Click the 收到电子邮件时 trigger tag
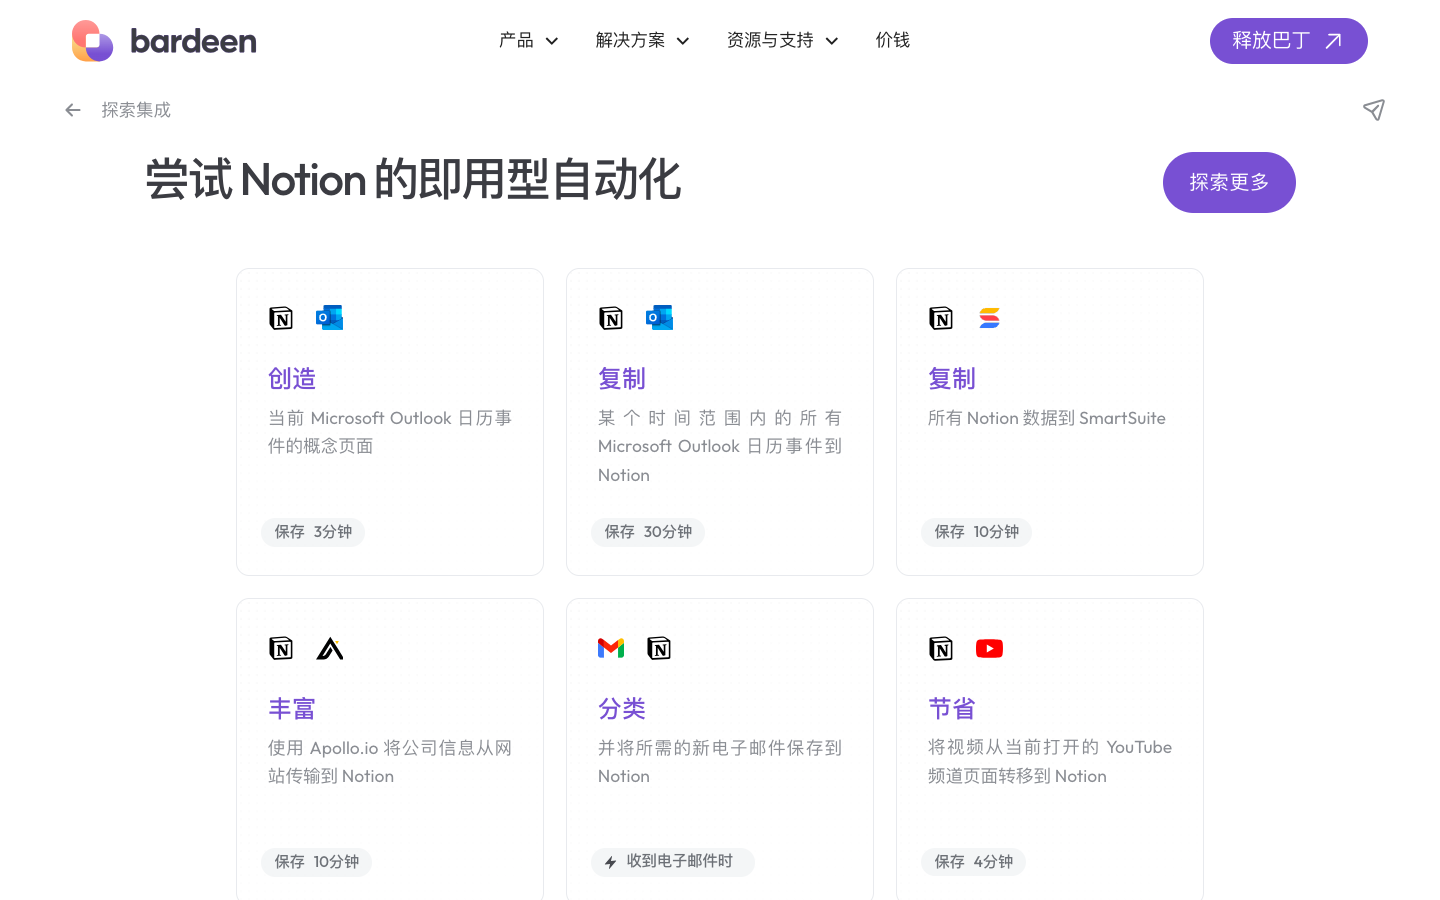This screenshot has width=1440, height=900. (x=672, y=862)
